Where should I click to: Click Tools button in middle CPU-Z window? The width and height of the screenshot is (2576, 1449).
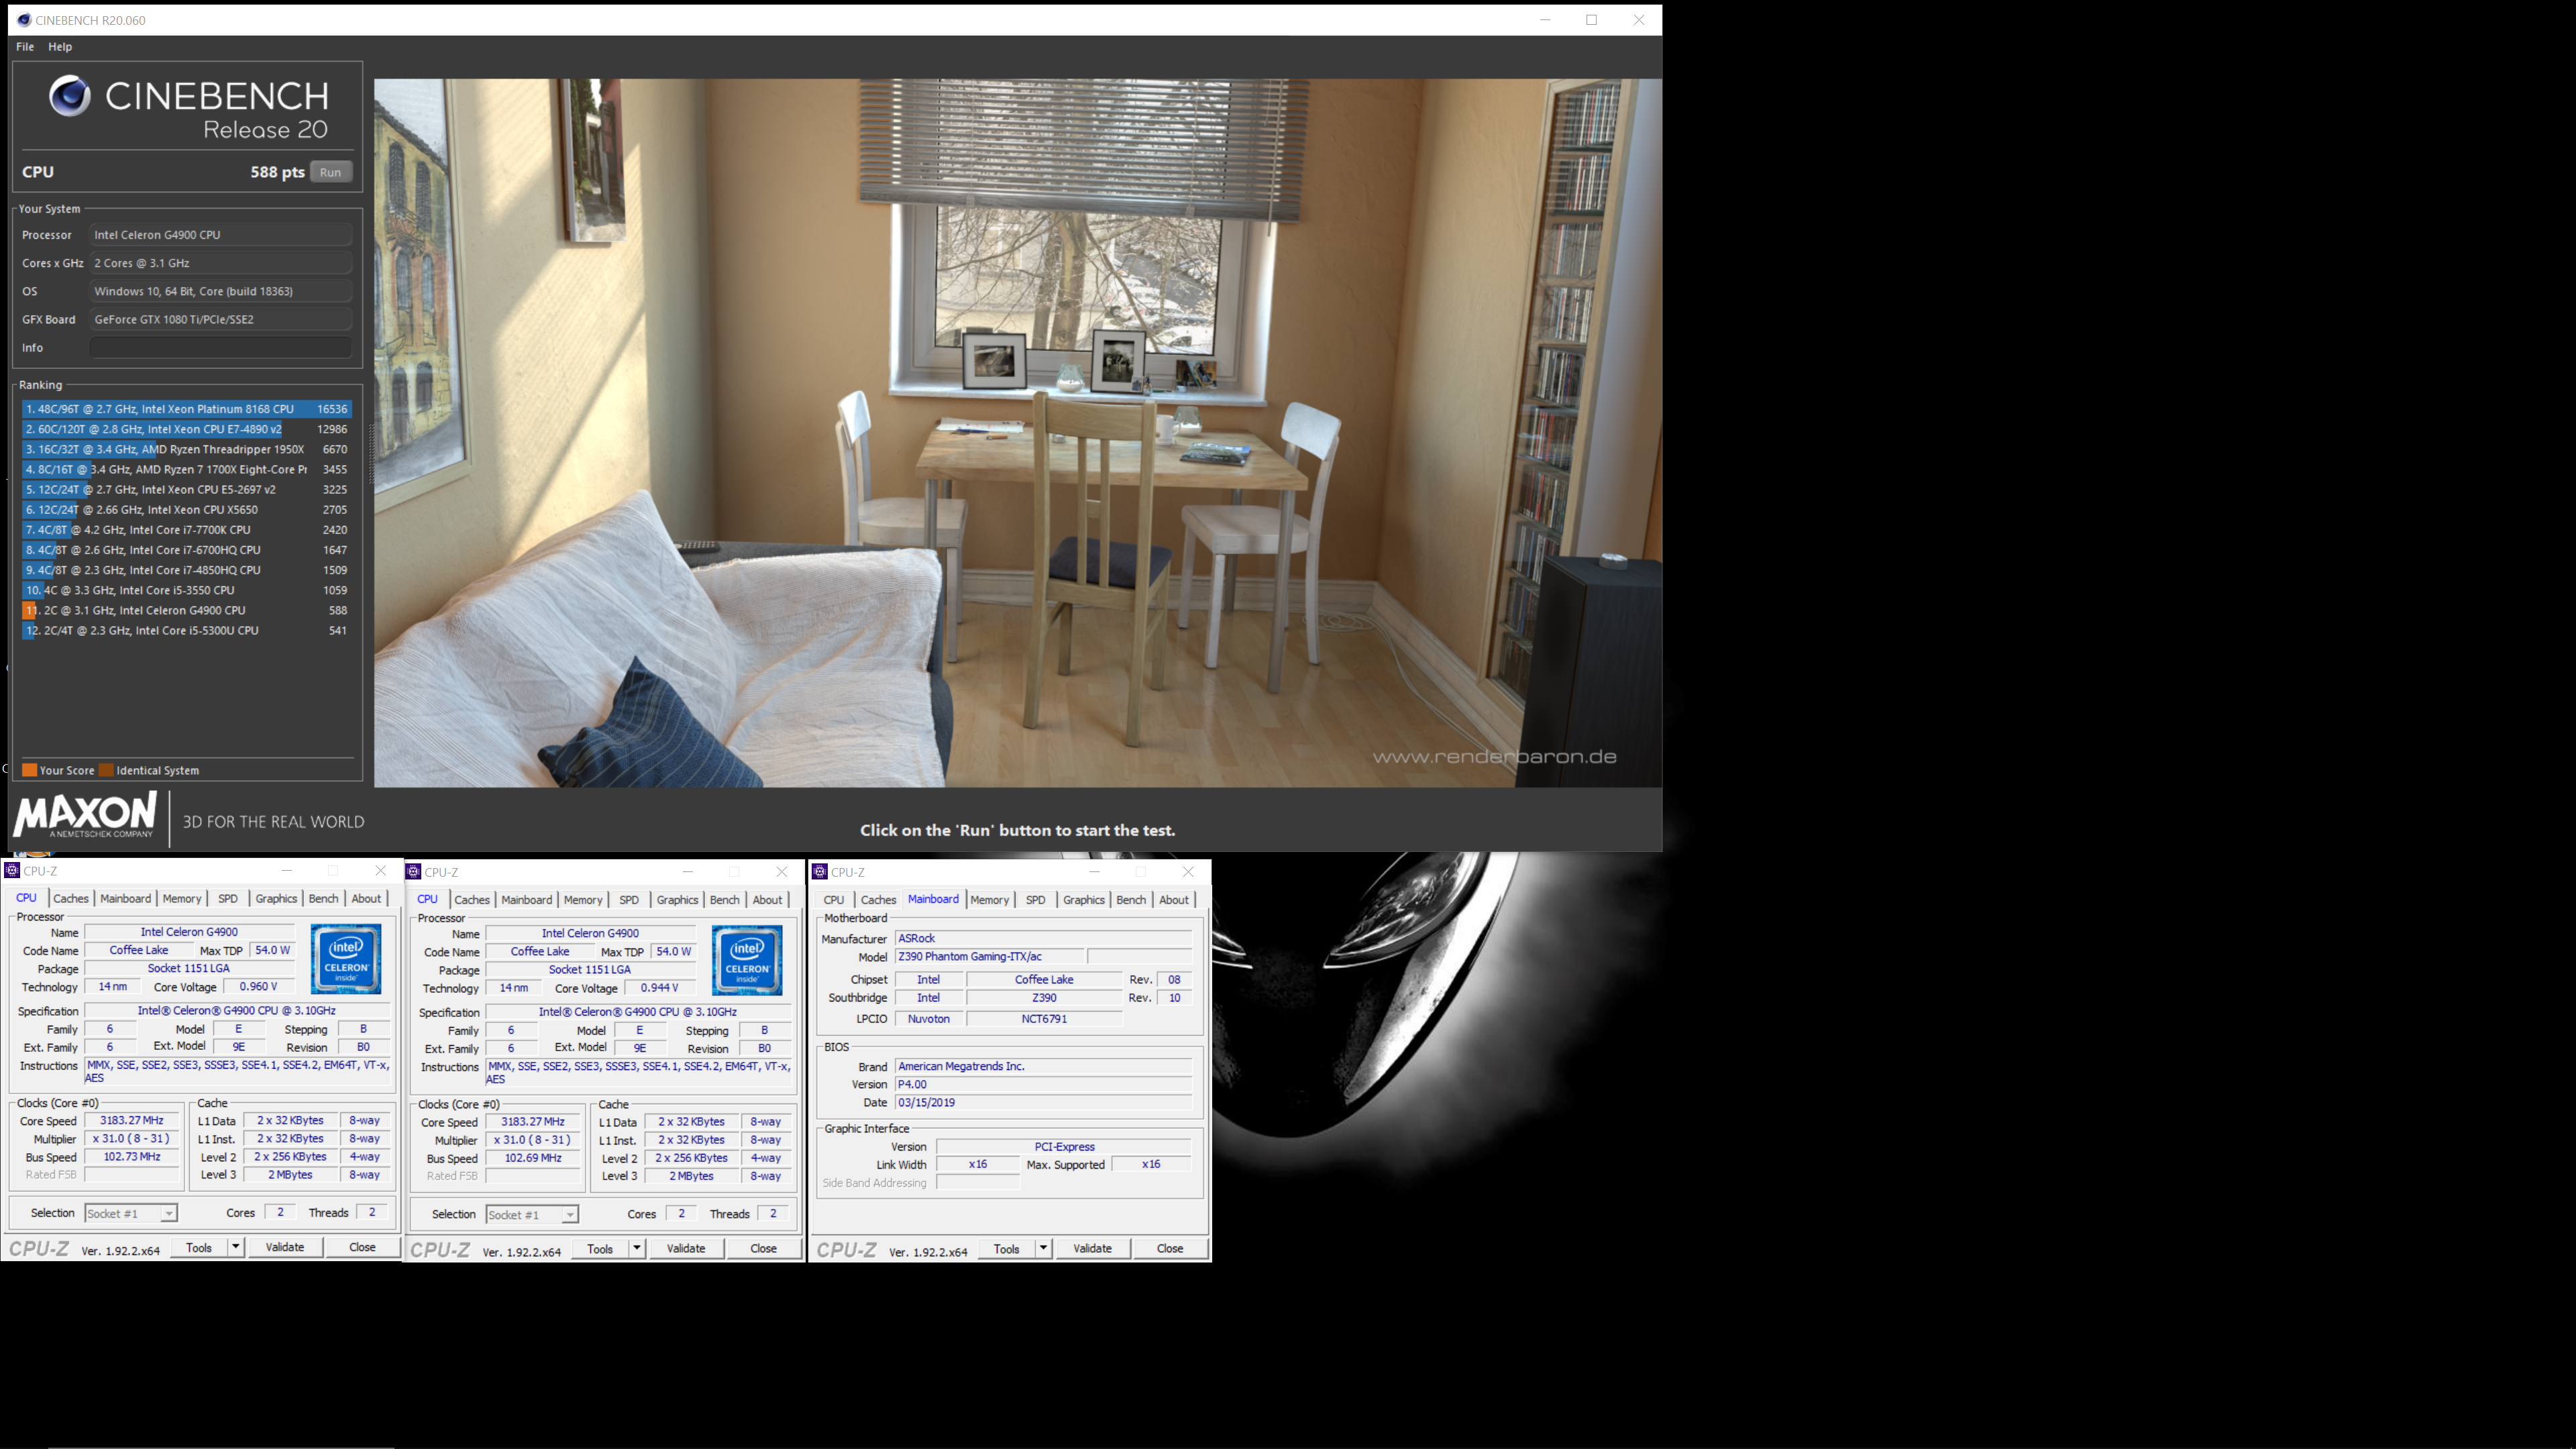pyautogui.click(x=600, y=1248)
